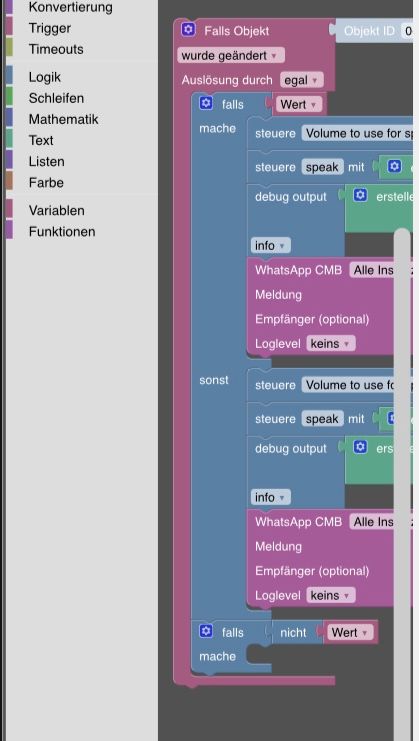Expand first info log level dropdown
Viewport: 419px width, 741px height.
click(x=271, y=246)
